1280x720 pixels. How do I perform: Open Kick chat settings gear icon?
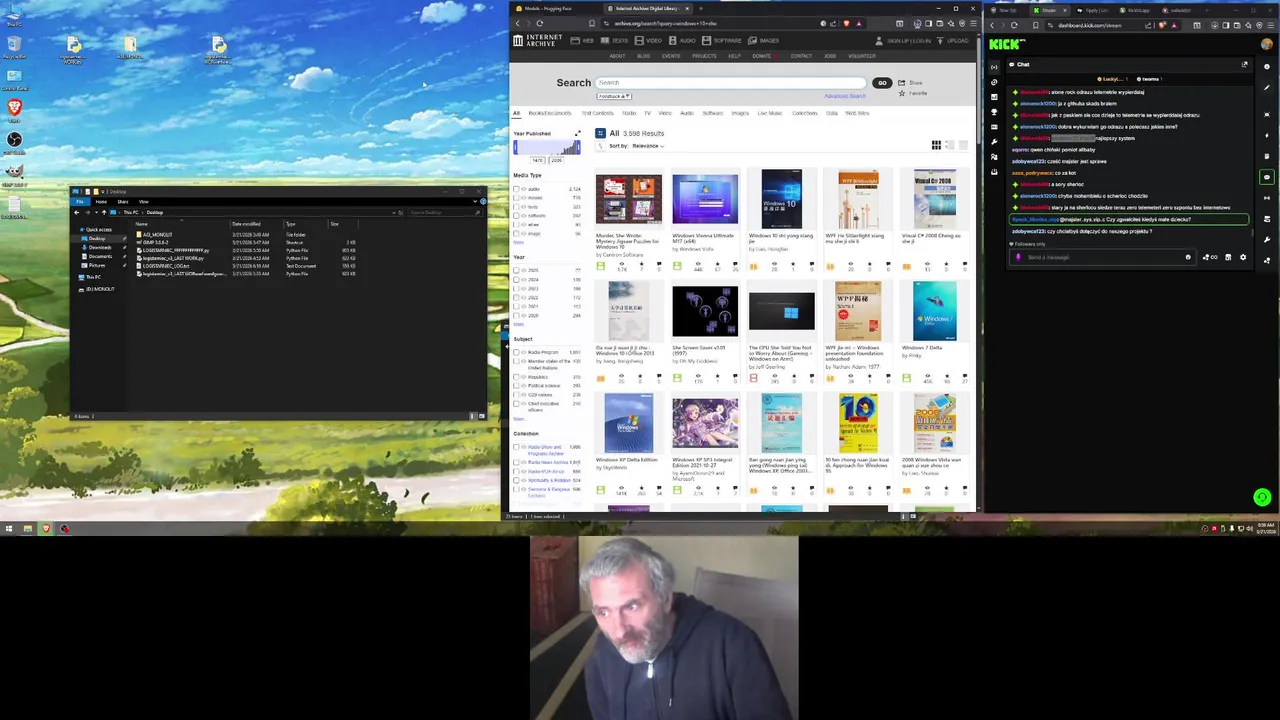(x=1243, y=257)
